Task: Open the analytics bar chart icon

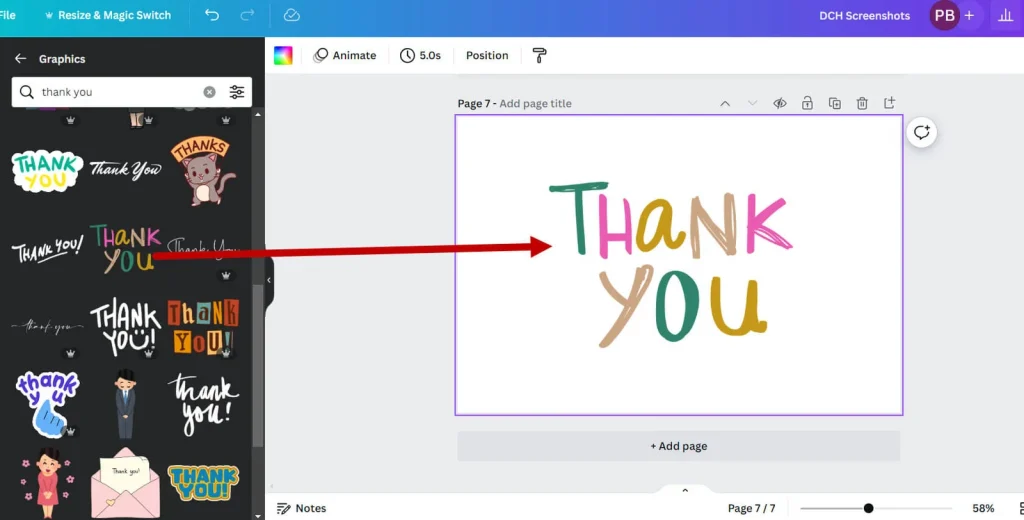Action: pyautogui.click(x=1005, y=16)
